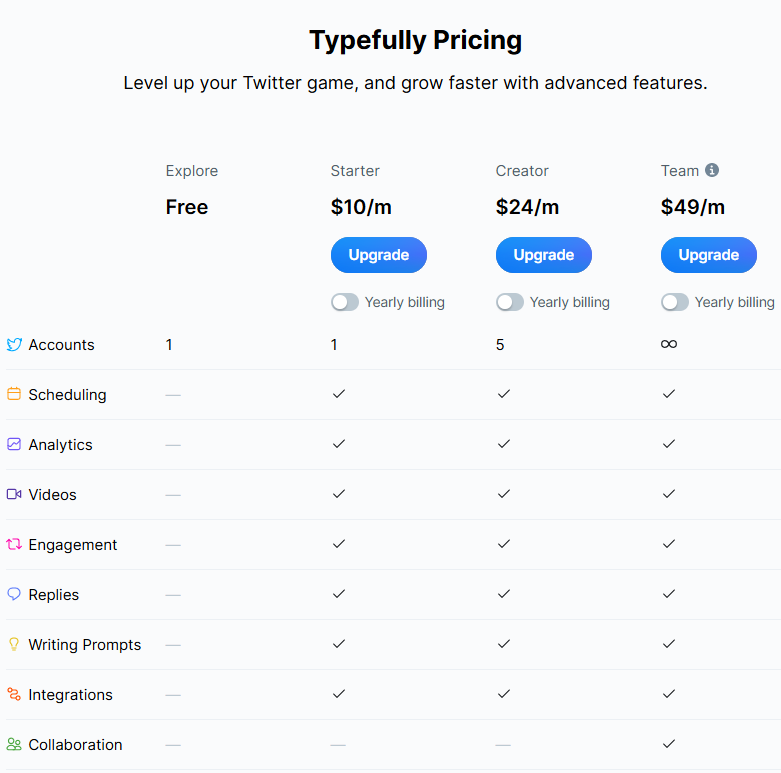Click the Twitter bird Accounts icon

tap(14, 345)
